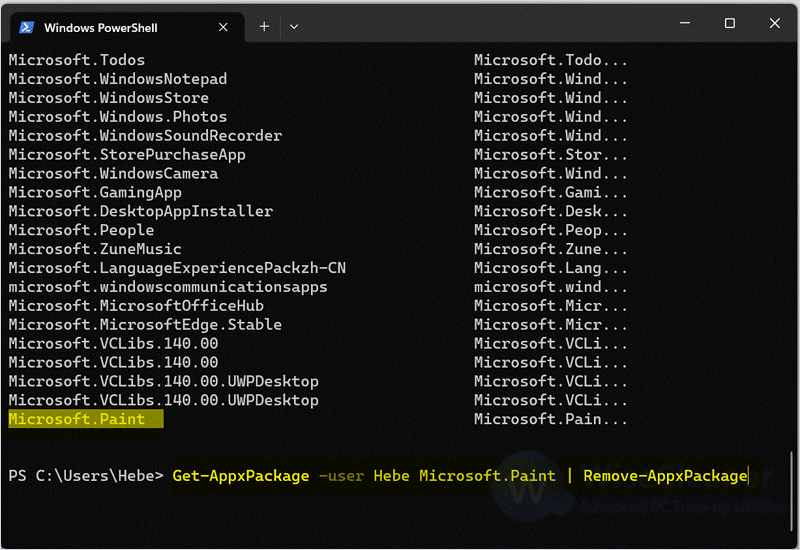Click Microsoft.Pain... in right column

click(x=551, y=419)
